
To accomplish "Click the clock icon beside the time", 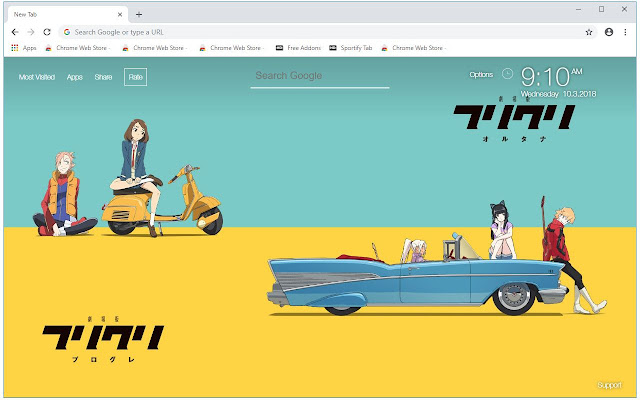I will 507,74.
